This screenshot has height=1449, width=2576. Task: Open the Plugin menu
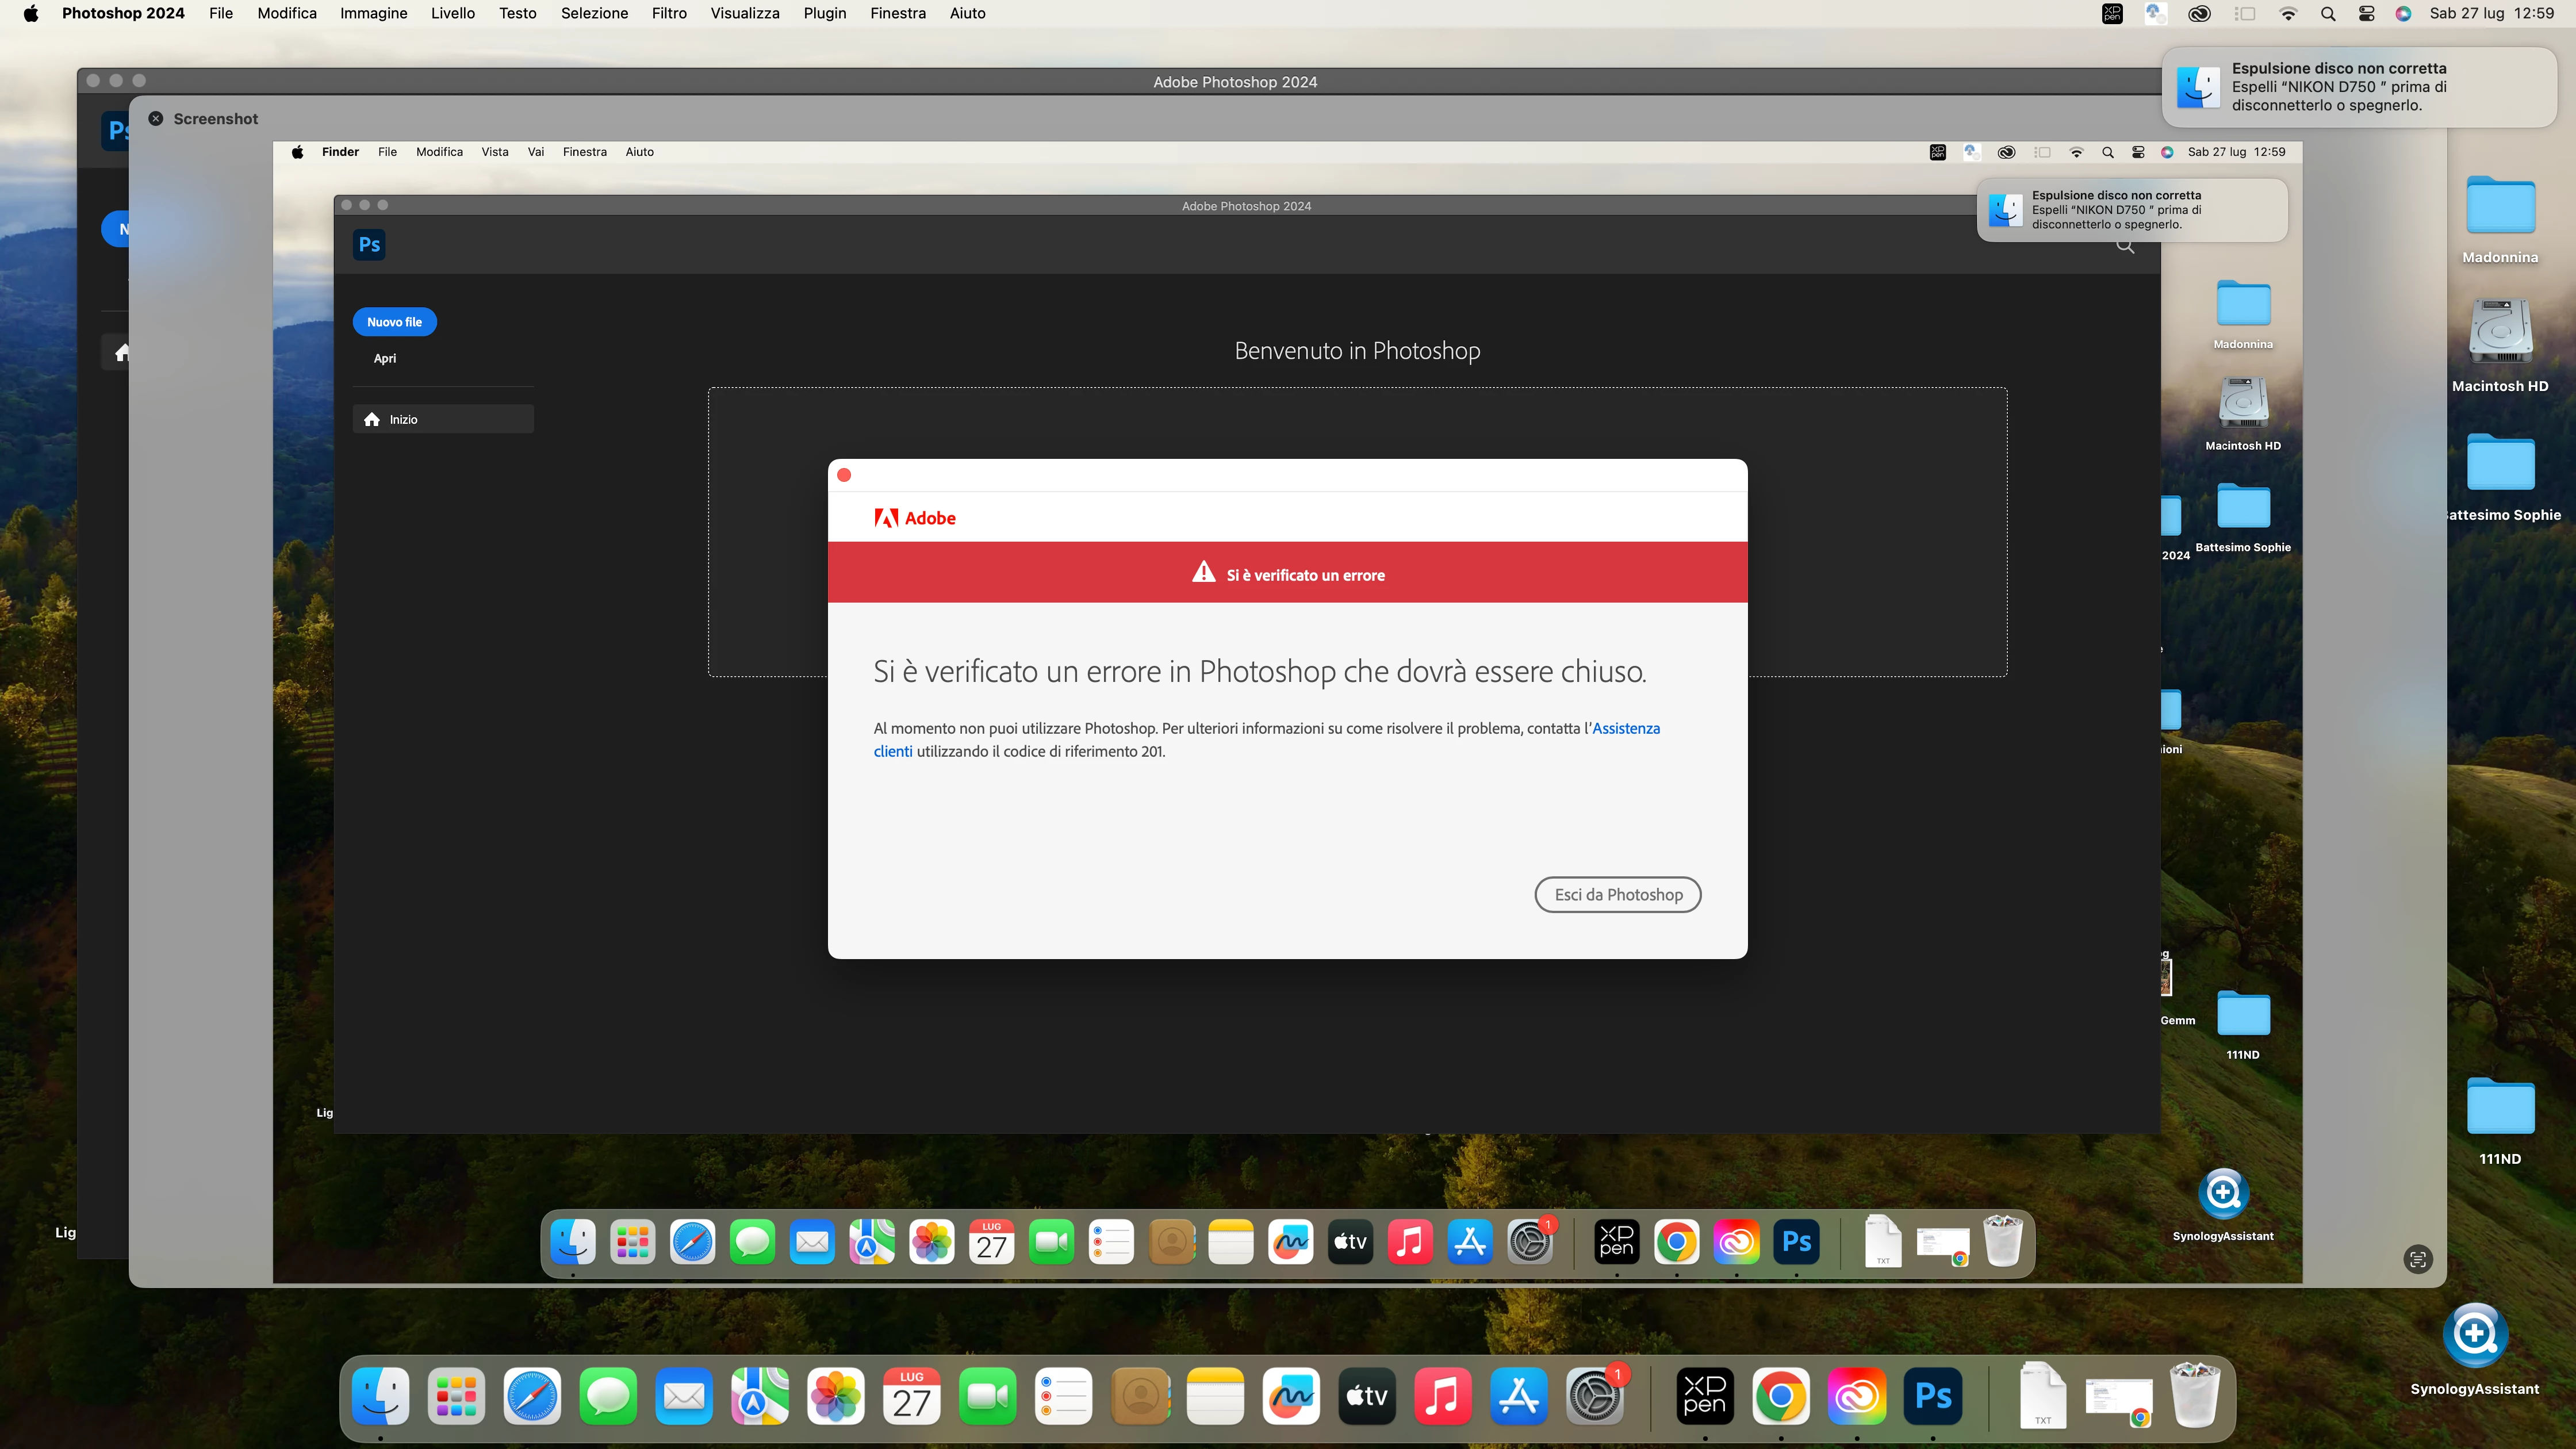click(824, 13)
